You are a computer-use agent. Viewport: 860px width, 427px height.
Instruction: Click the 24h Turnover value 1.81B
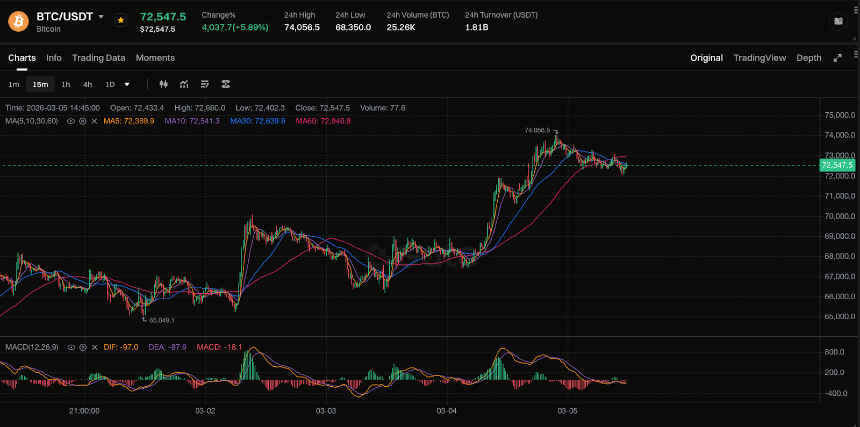(x=477, y=27)
